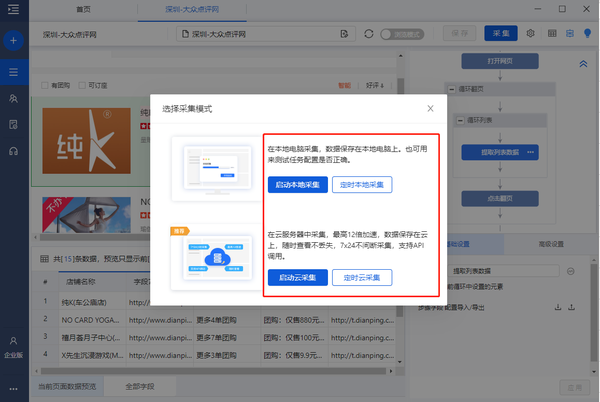Switch to 全部字段 tab

140,387
